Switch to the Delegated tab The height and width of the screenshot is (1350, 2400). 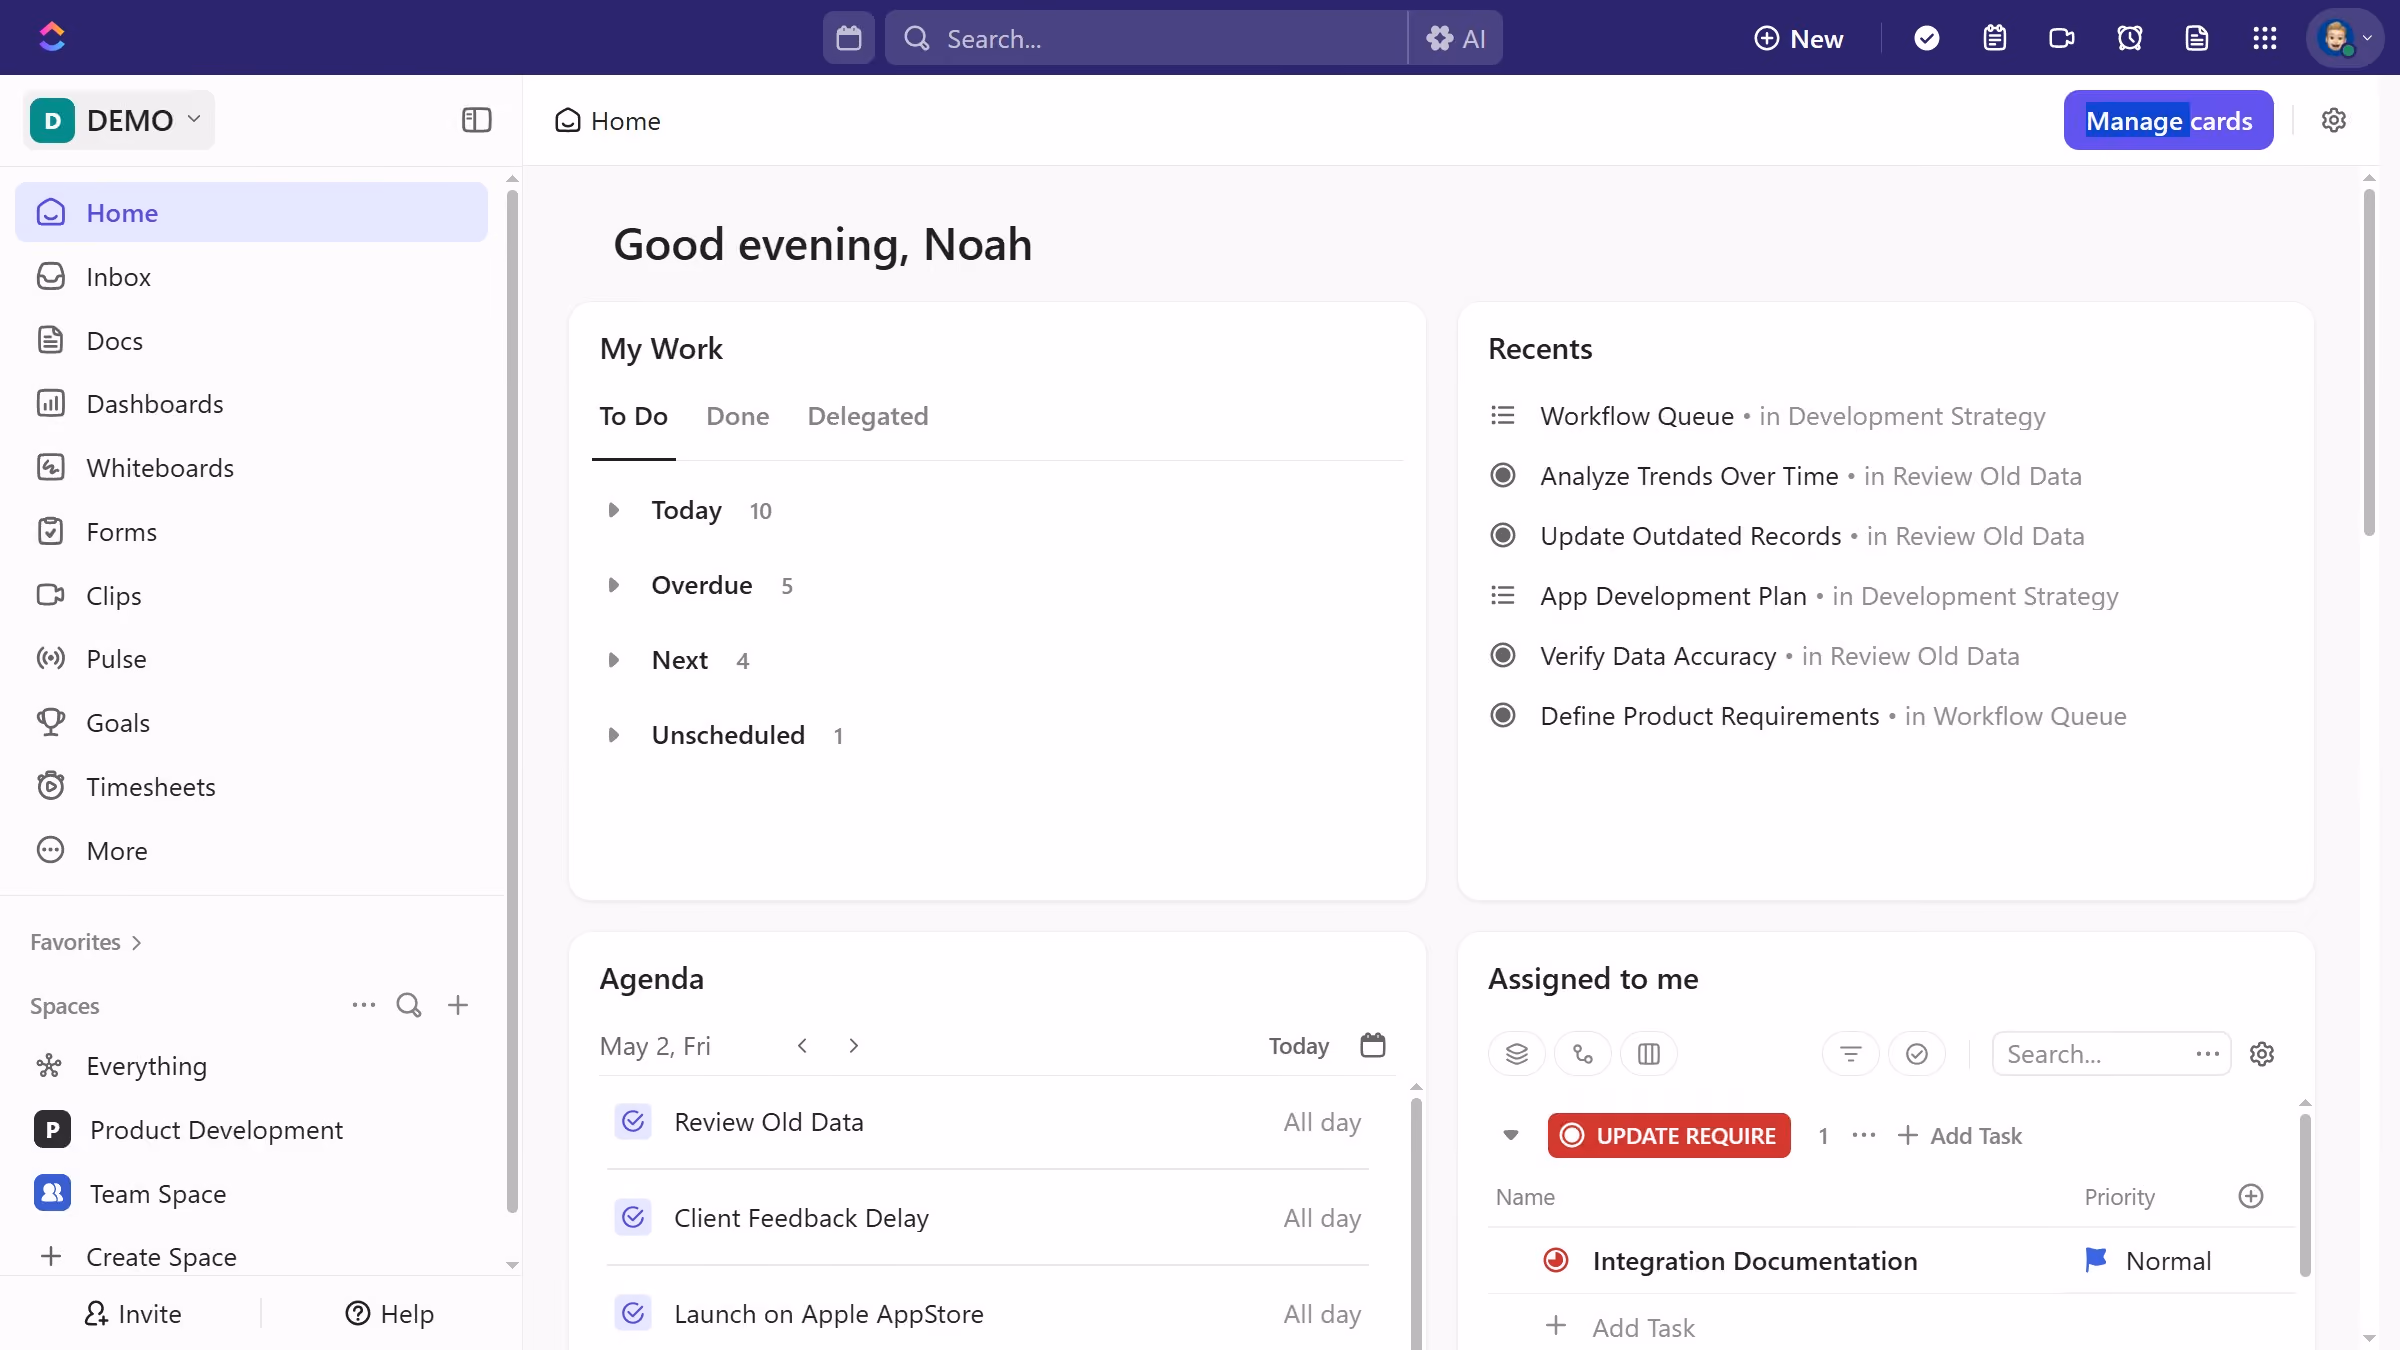(867, 415)
